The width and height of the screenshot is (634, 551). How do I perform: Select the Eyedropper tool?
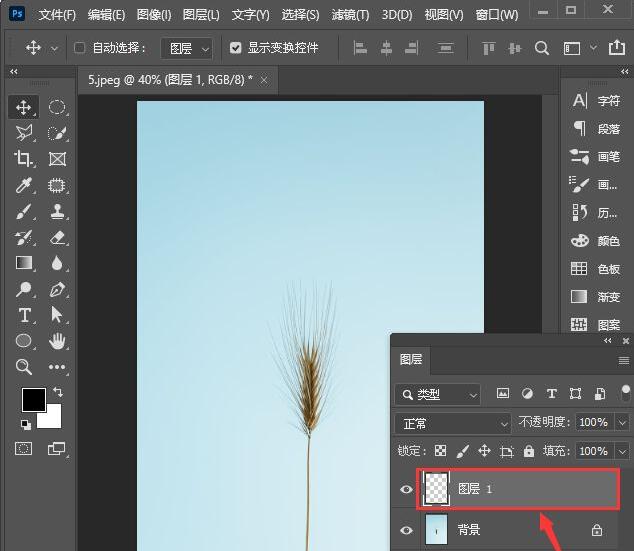point(24,185)
